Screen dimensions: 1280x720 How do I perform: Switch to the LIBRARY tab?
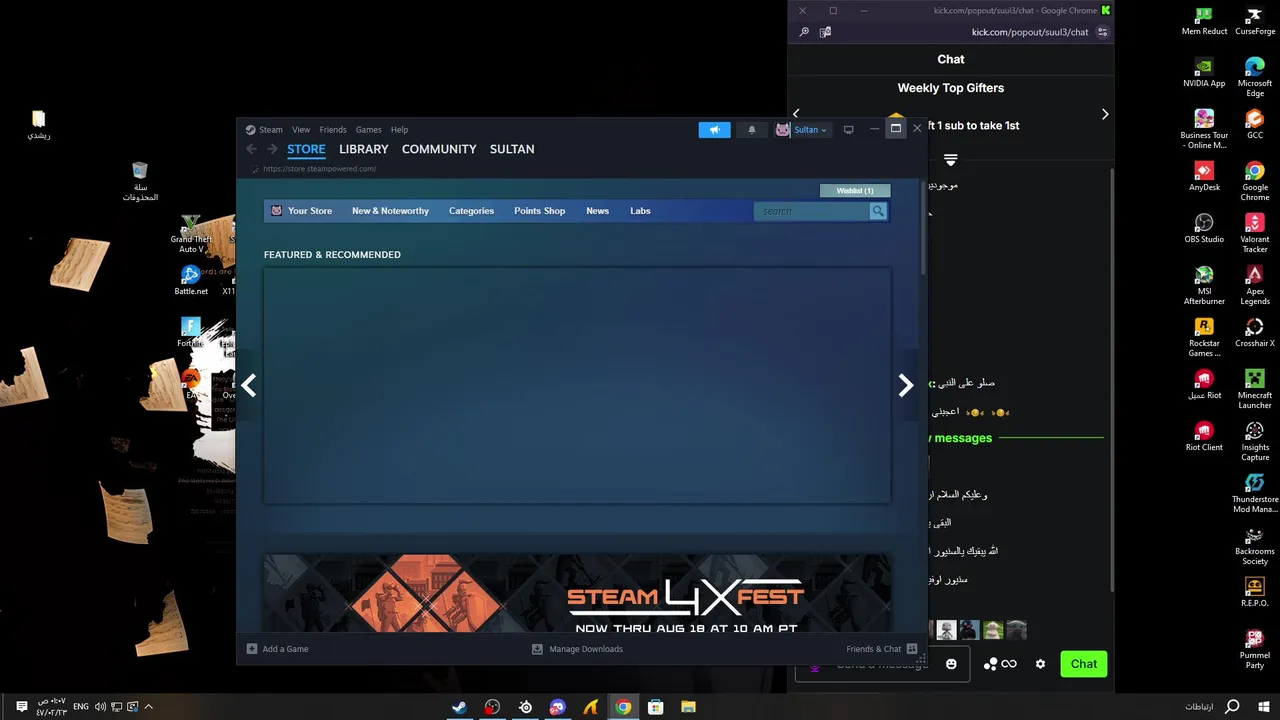coord(363,149)
